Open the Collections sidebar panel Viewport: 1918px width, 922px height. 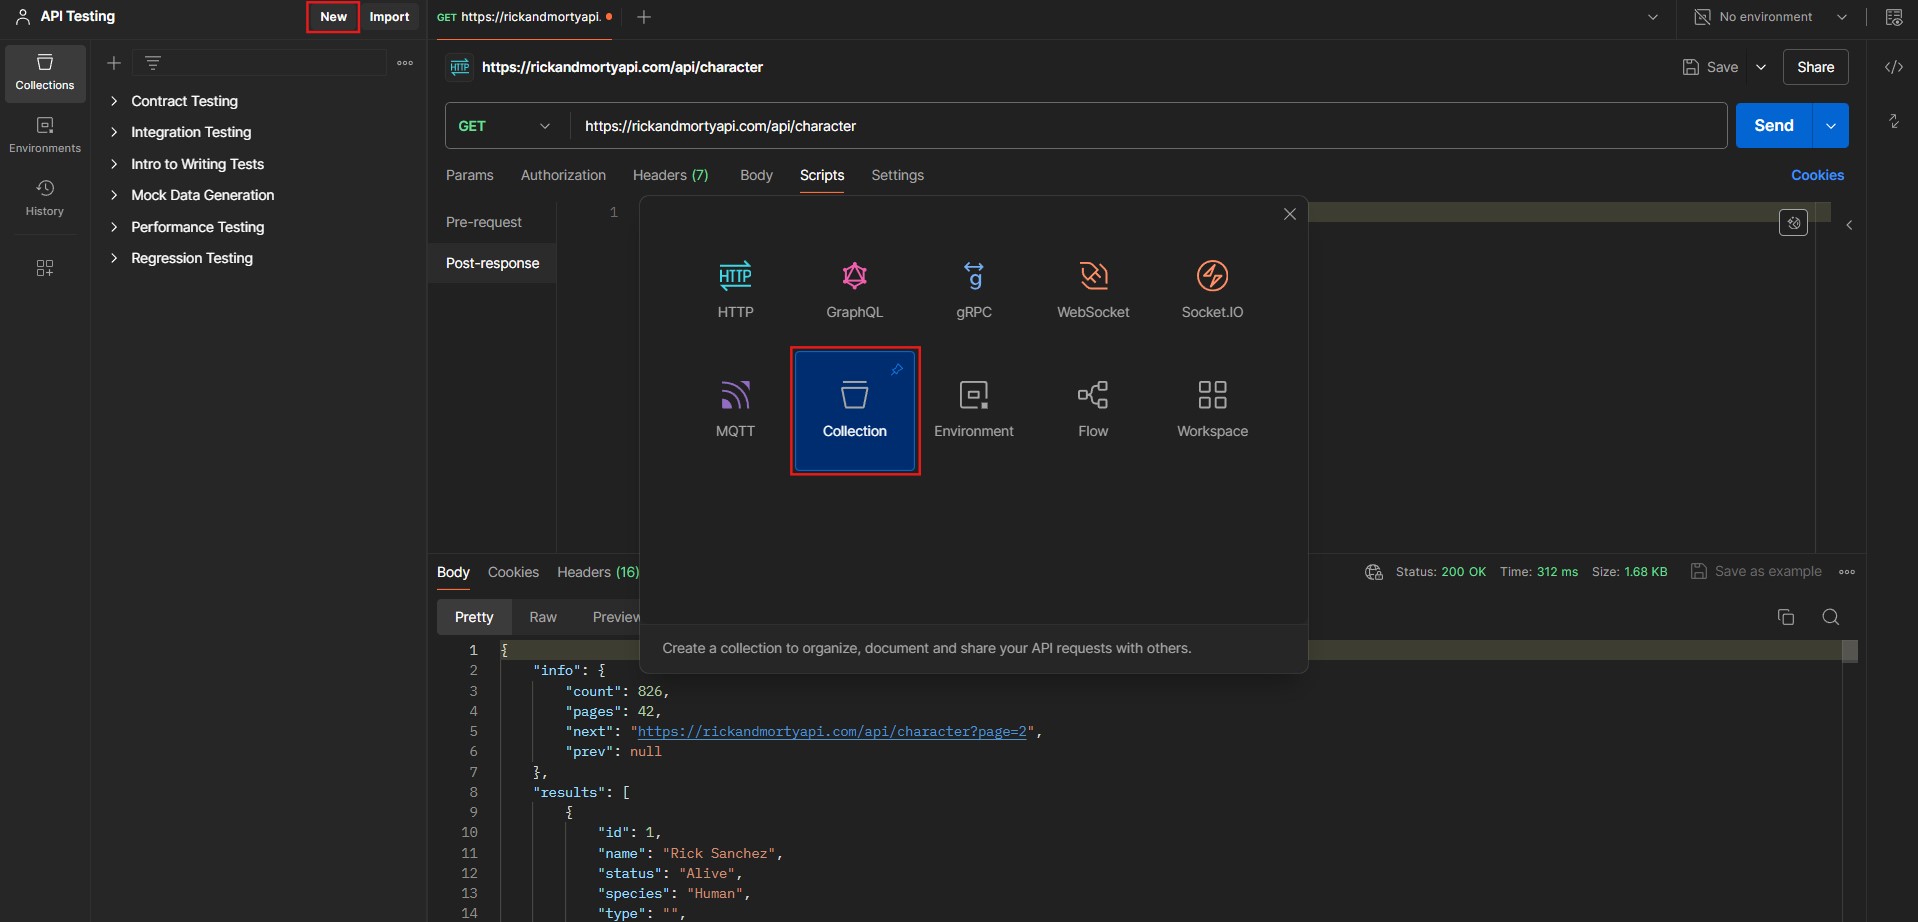coord(45,73)
